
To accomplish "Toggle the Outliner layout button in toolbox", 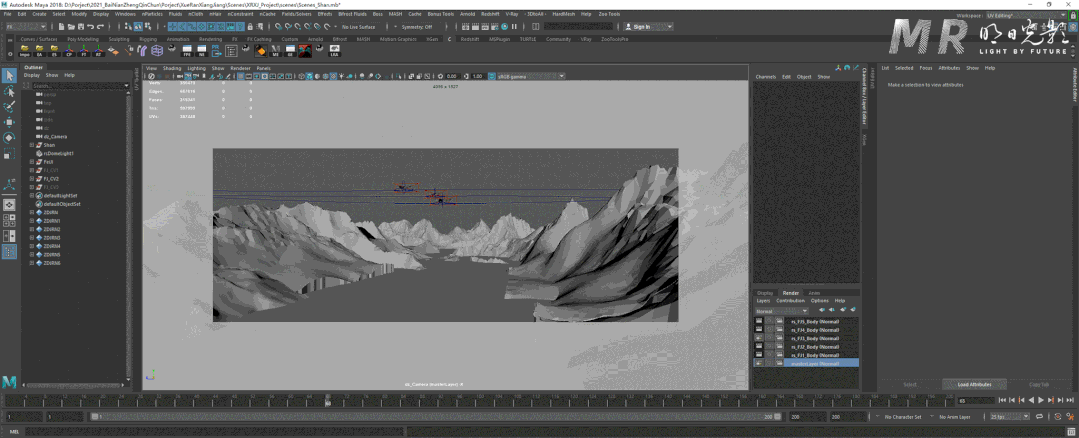I will [10, 252].
